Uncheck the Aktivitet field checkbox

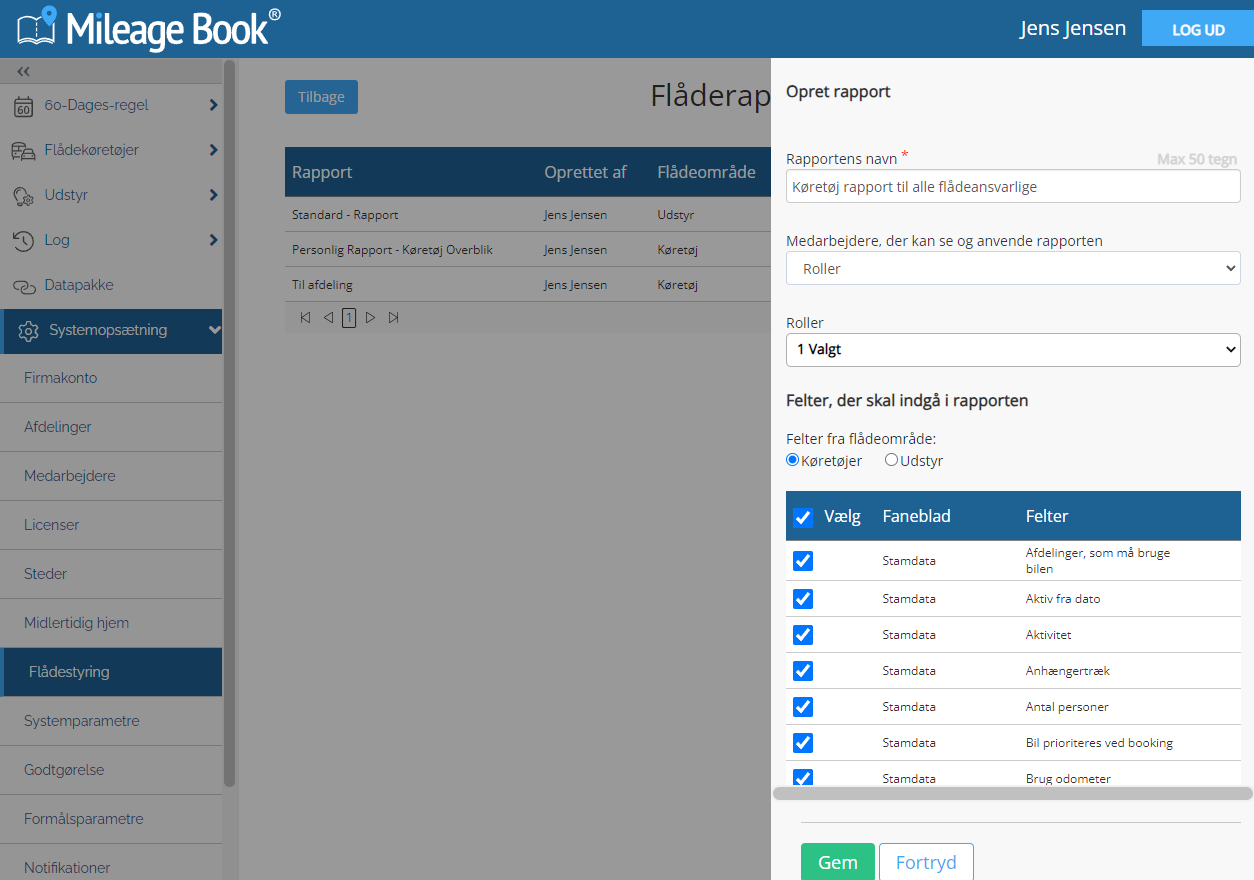tap(803, 635)
